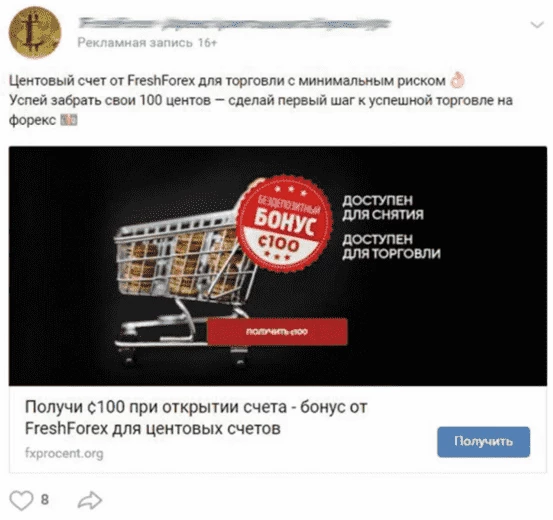The height and width of the screenshot is (520, 553).
Task: Open the fxprocent.org link
Action: click(64, 453)
